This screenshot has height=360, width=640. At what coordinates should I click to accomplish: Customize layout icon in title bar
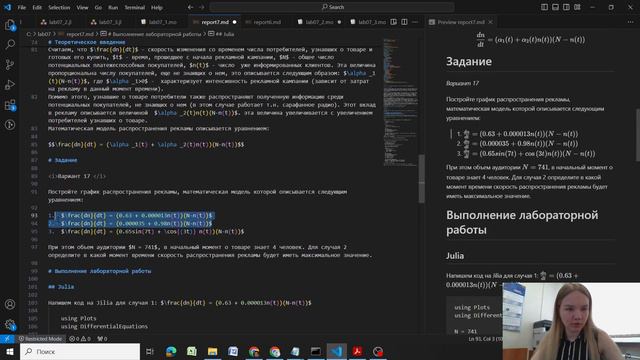(x=577, y=7)
